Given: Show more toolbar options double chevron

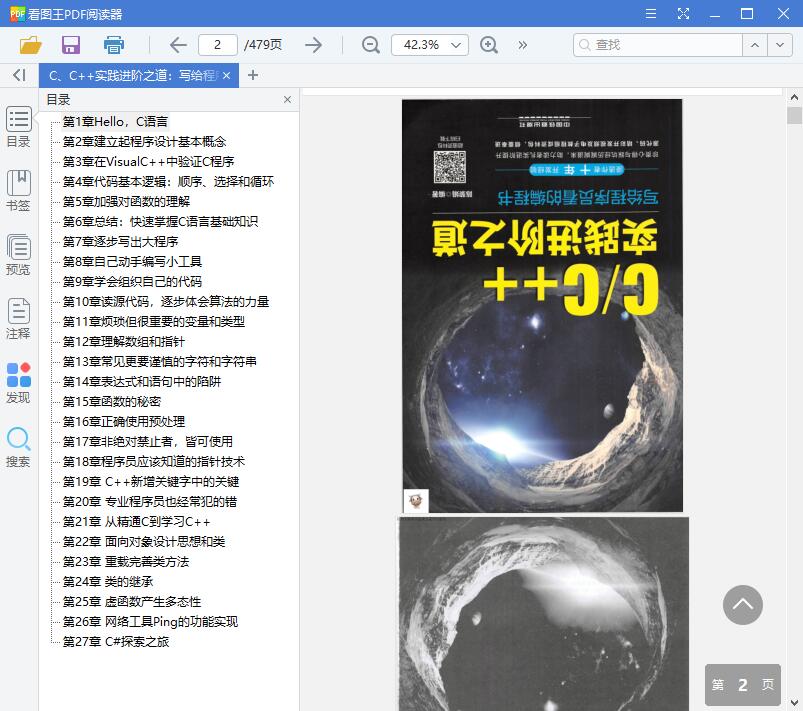Looking at the screenshot, I should 522,45.
